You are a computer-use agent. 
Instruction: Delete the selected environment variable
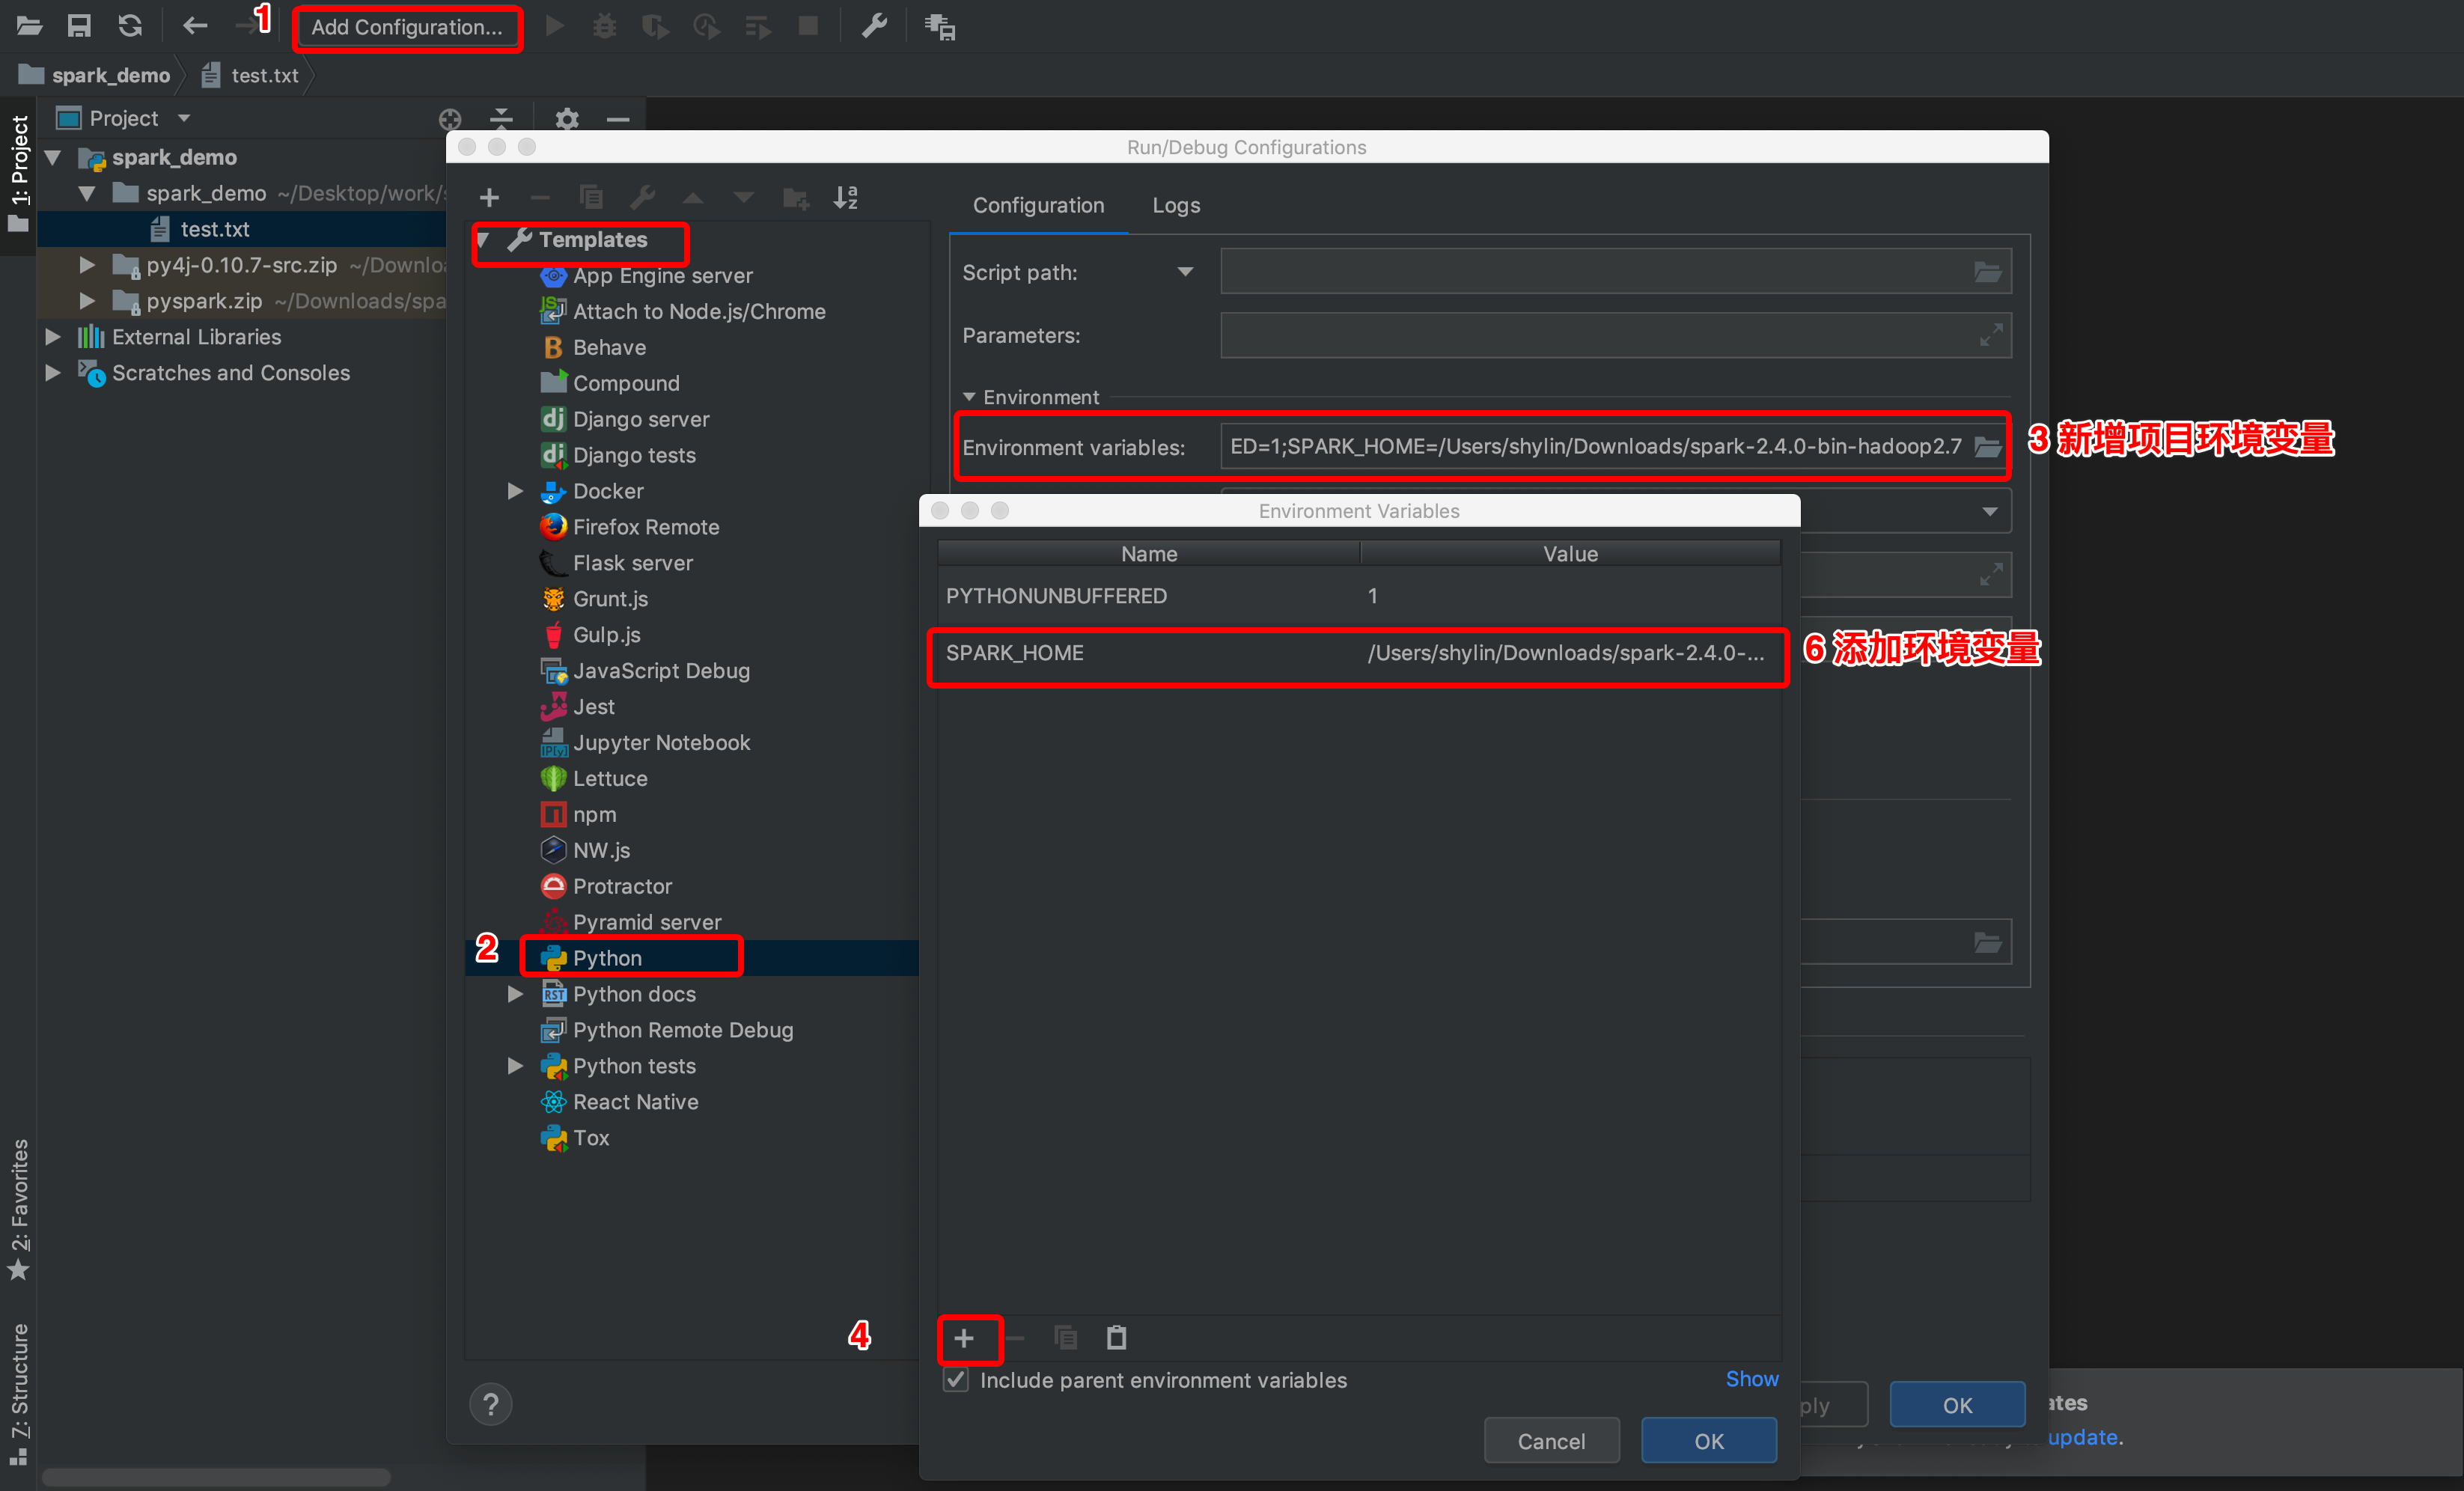coord(1015,1338)
